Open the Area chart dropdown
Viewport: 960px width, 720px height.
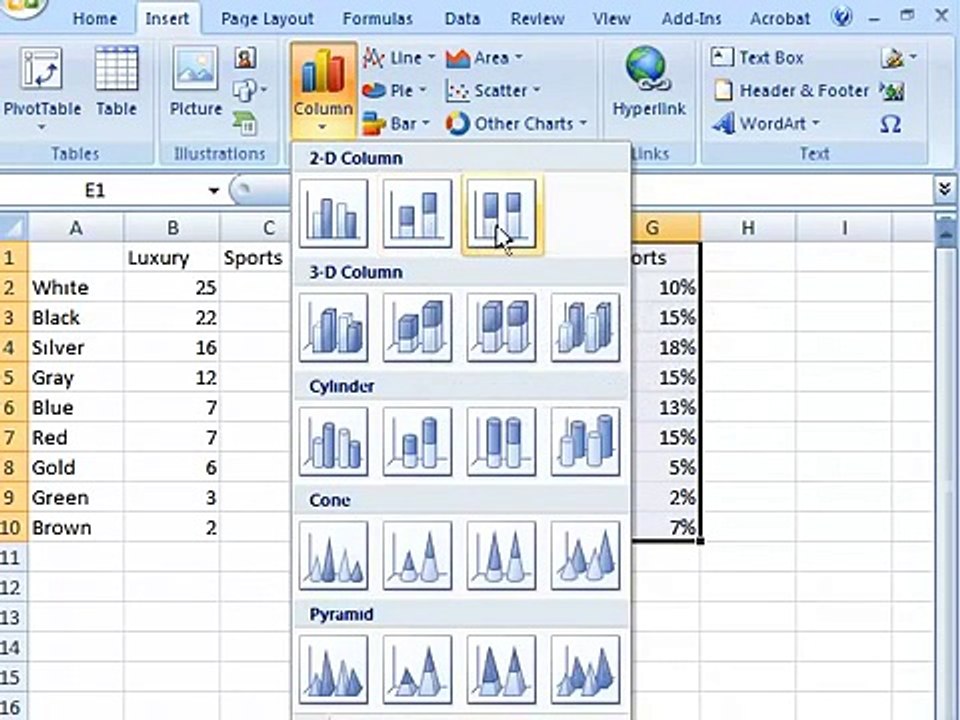[x=484, y=58]
